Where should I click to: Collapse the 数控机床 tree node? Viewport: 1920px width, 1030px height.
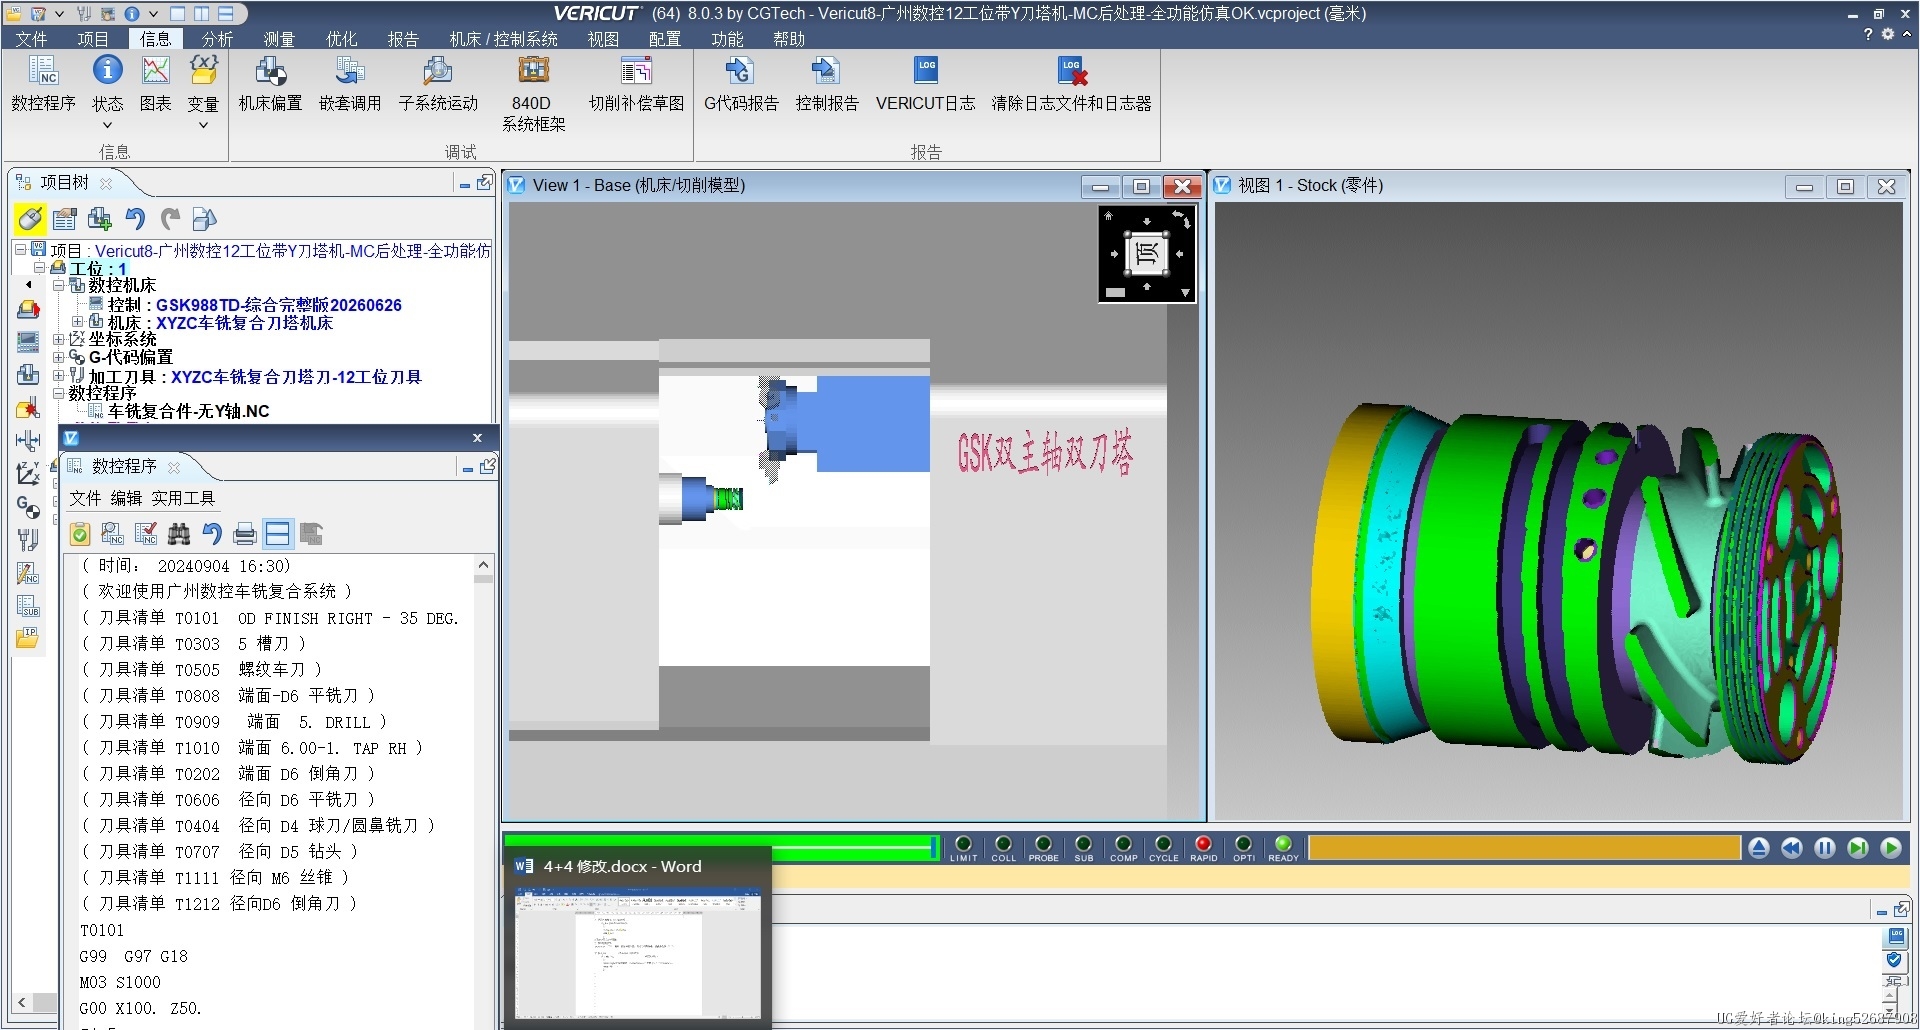click(x=59, y=286)
